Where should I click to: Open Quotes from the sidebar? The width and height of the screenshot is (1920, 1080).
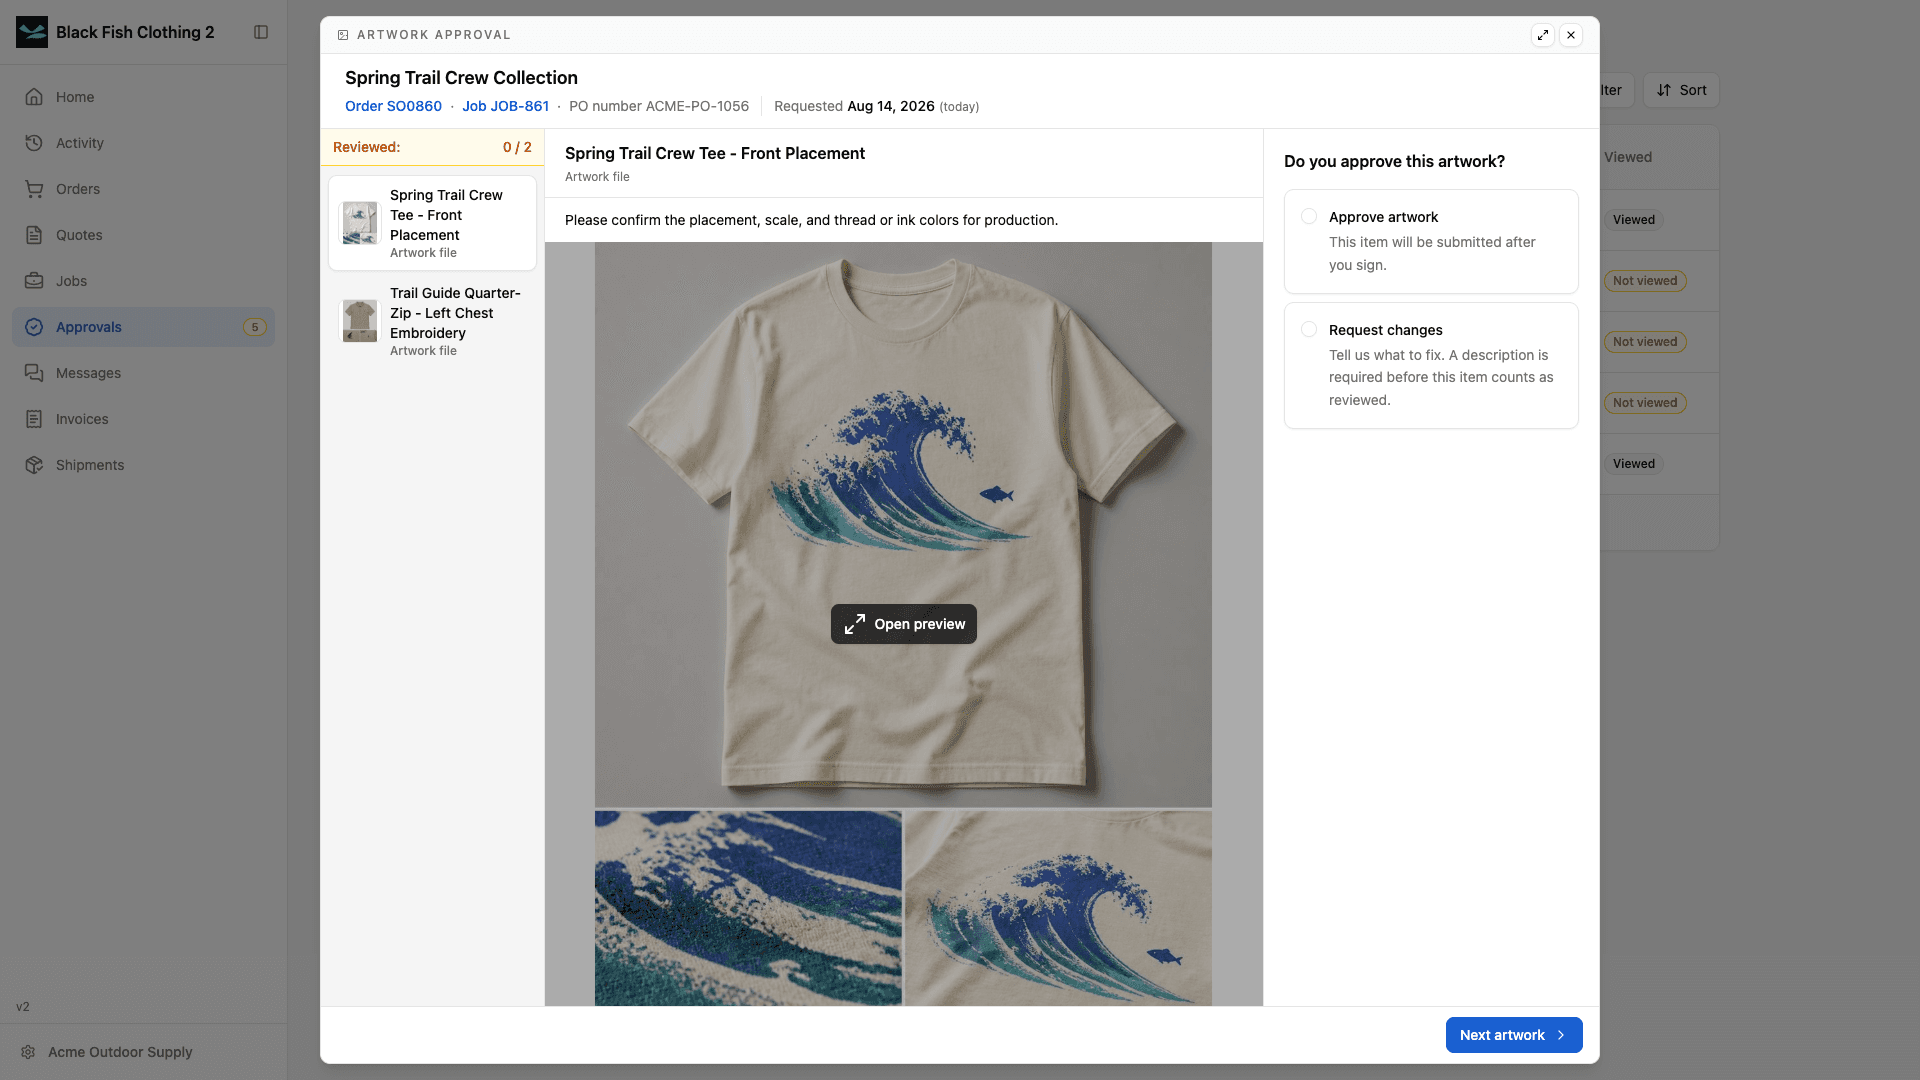[143, 235]
